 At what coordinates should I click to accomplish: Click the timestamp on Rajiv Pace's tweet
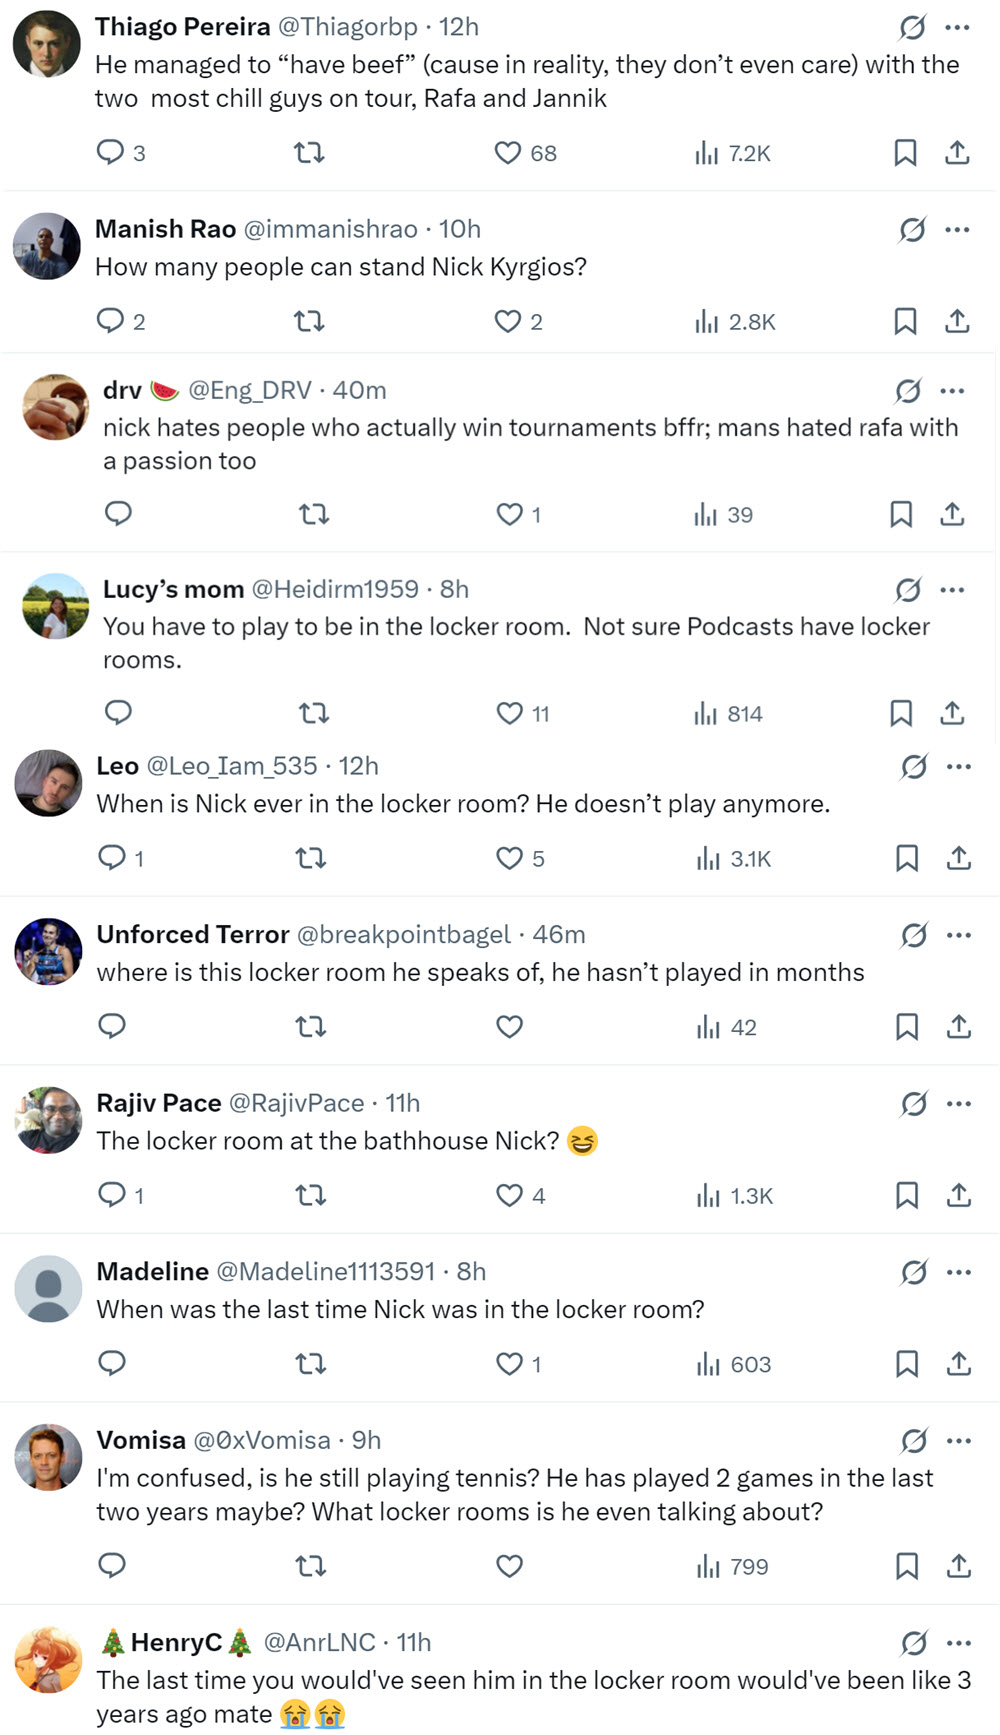coord(403,1103)
